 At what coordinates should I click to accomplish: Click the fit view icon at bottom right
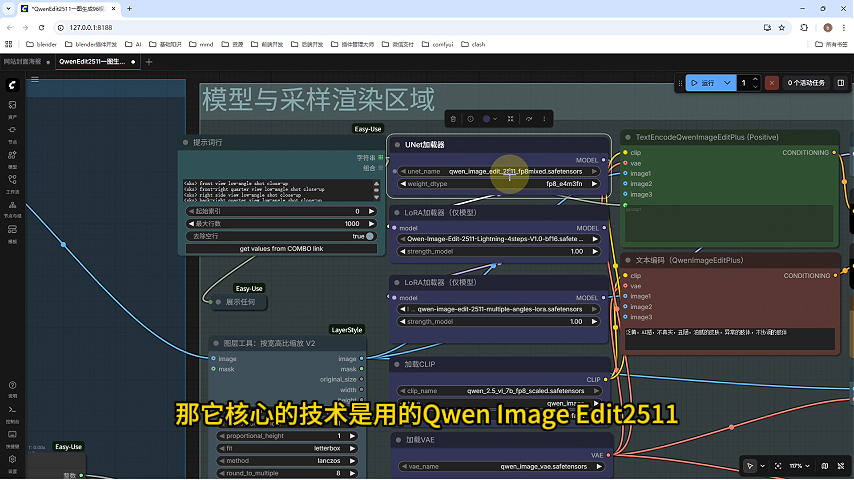pyautogui.click(x=778, y=466)
